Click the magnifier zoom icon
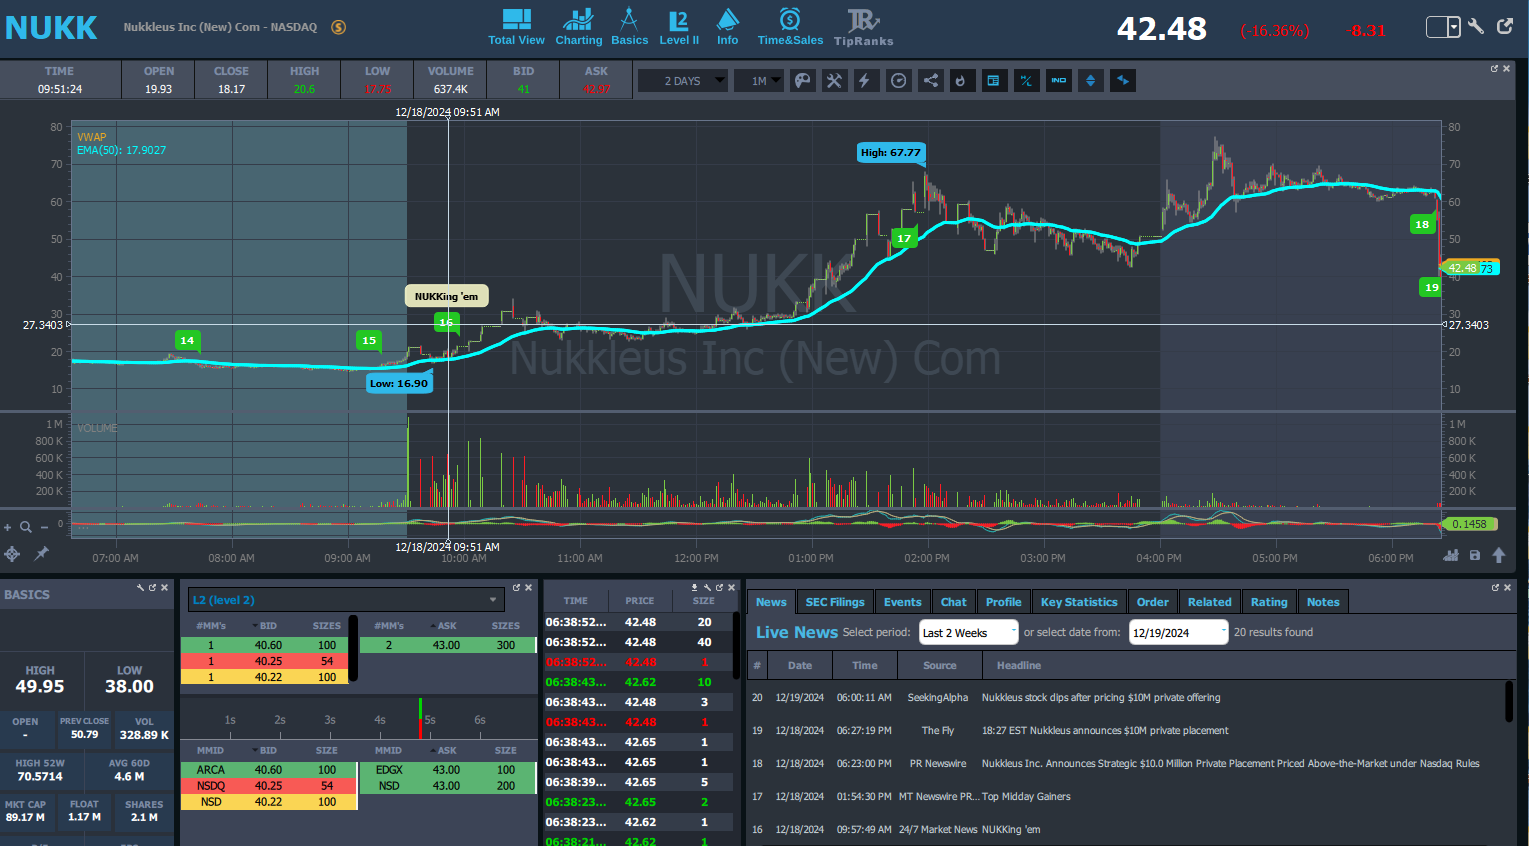This screenshot has height=846, width=1529. pos(26,527)
